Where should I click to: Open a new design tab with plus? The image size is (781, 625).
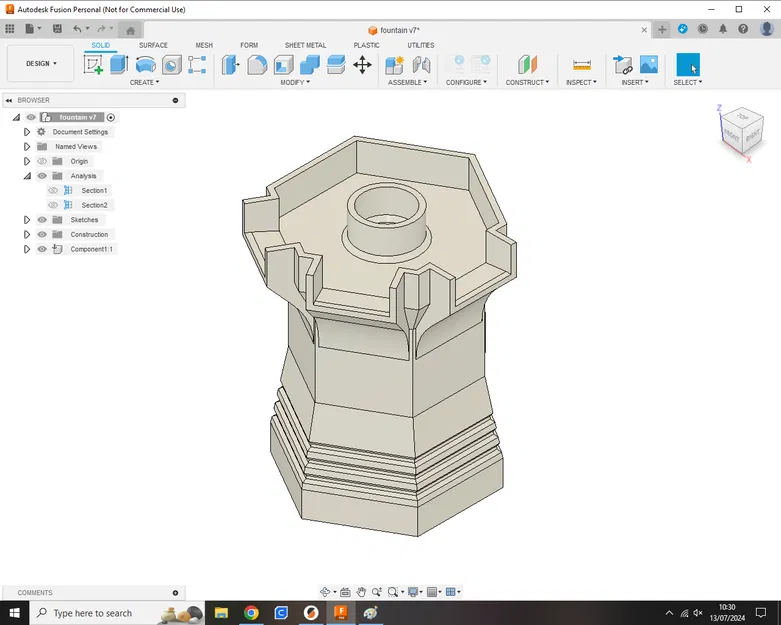coord(662,29)
